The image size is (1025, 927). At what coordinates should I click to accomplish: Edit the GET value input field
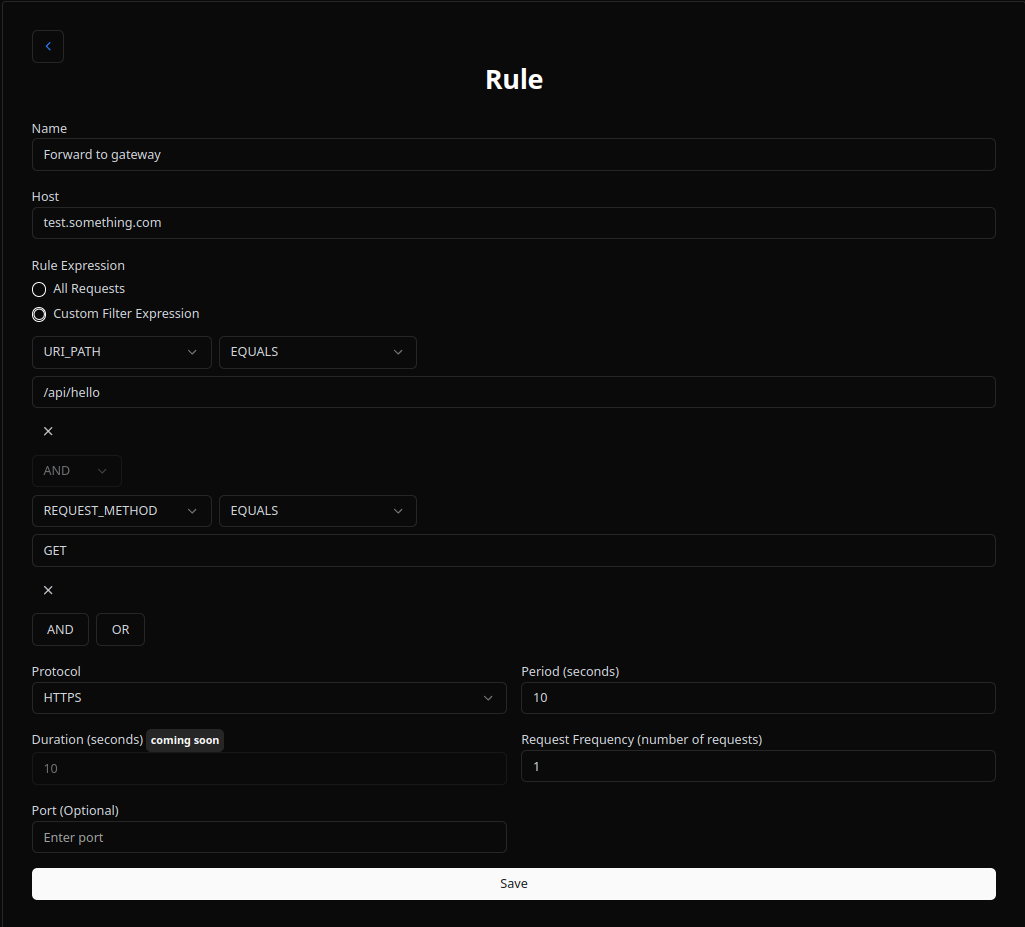click(513, 551)
